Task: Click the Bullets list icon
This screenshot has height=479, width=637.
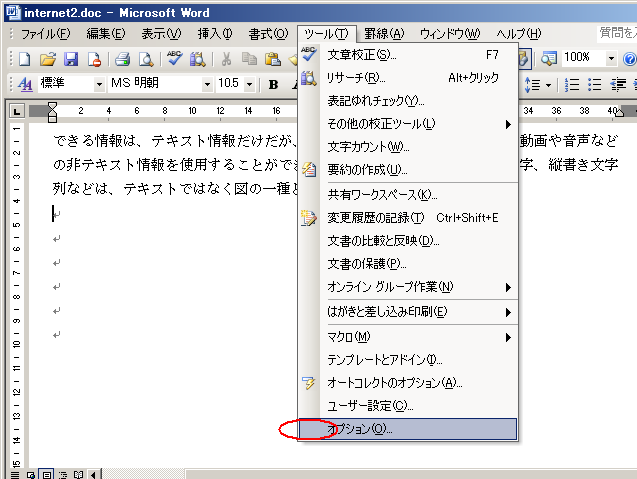Action: pos(594,85)
